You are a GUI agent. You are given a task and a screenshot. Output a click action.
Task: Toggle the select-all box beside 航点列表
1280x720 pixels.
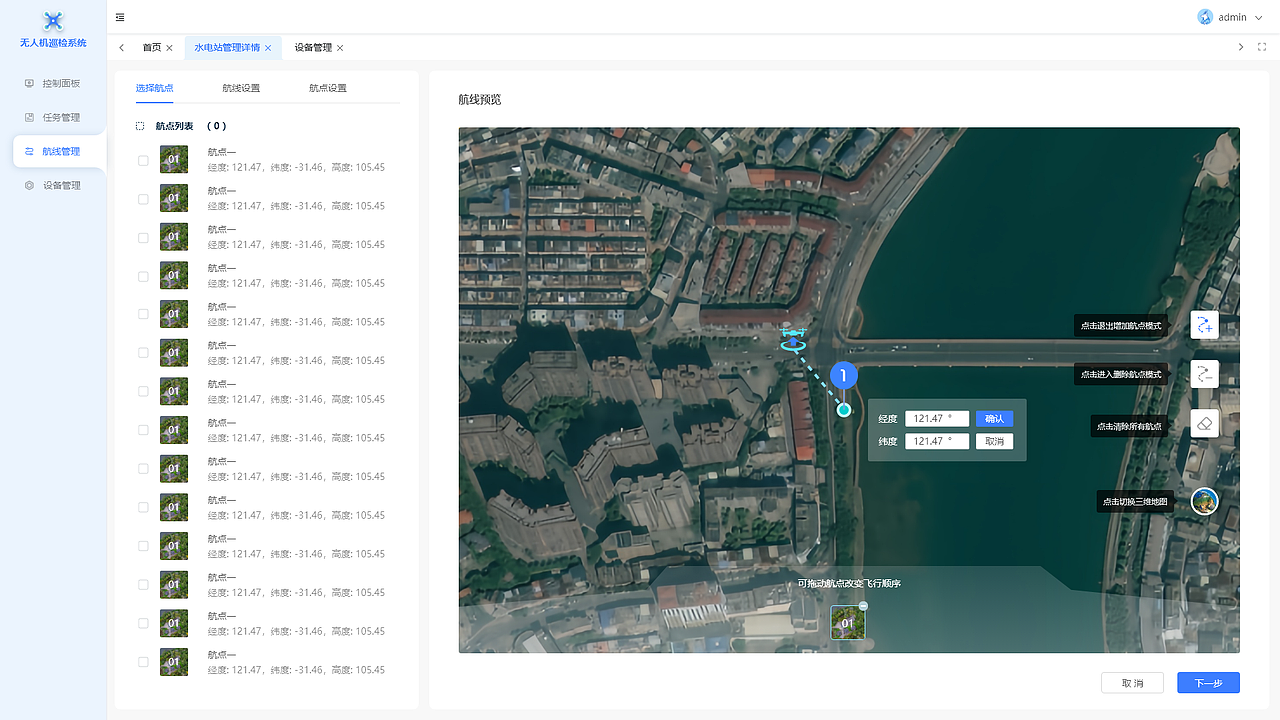click(x=140, y=126)
